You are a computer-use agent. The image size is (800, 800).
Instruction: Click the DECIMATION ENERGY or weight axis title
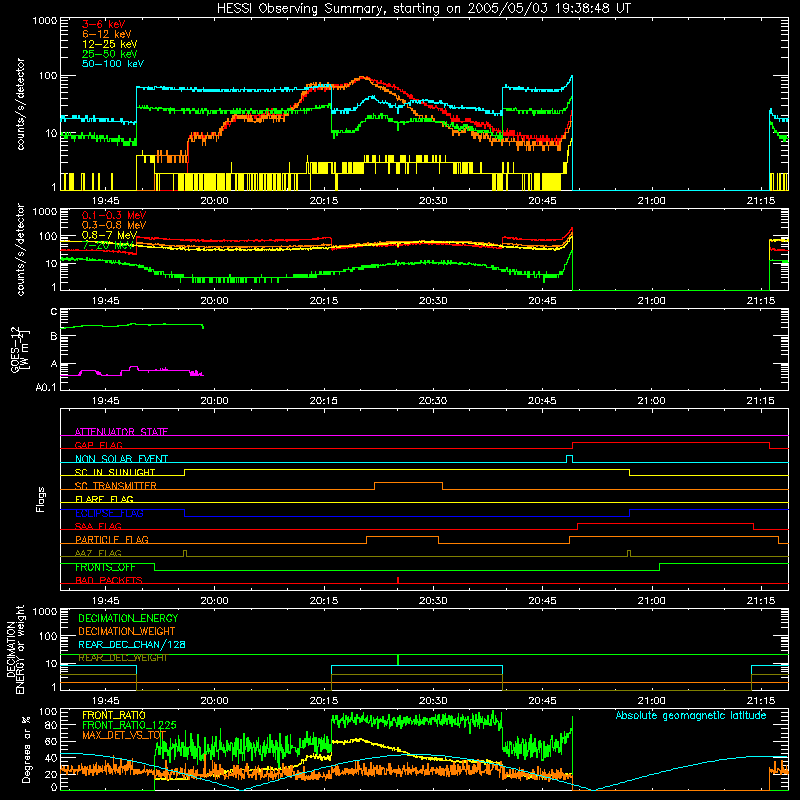[x=16, y=649]
